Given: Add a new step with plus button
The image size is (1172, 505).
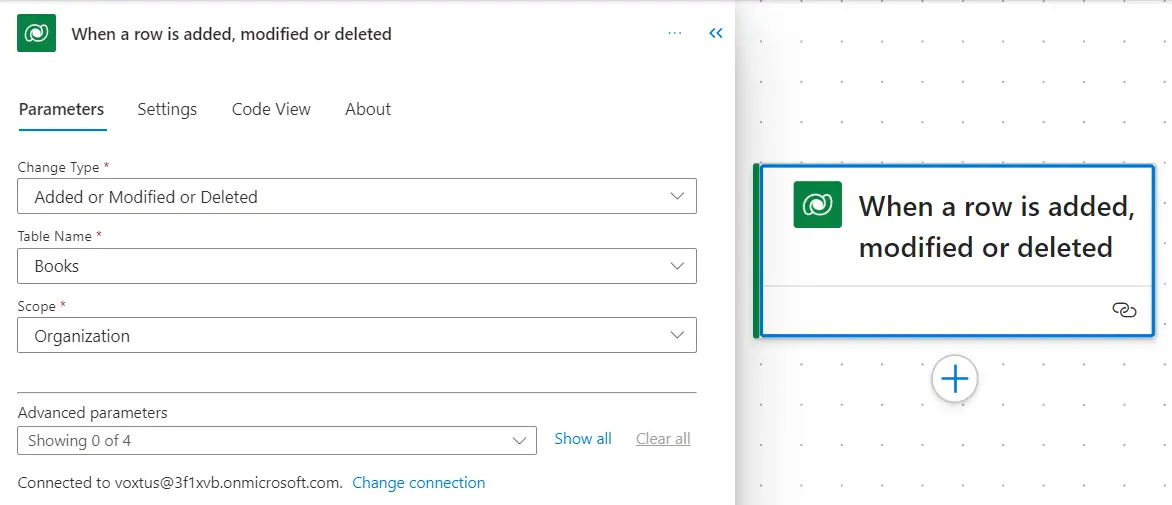Looking at the screenshot, I should tap(954, 379).
